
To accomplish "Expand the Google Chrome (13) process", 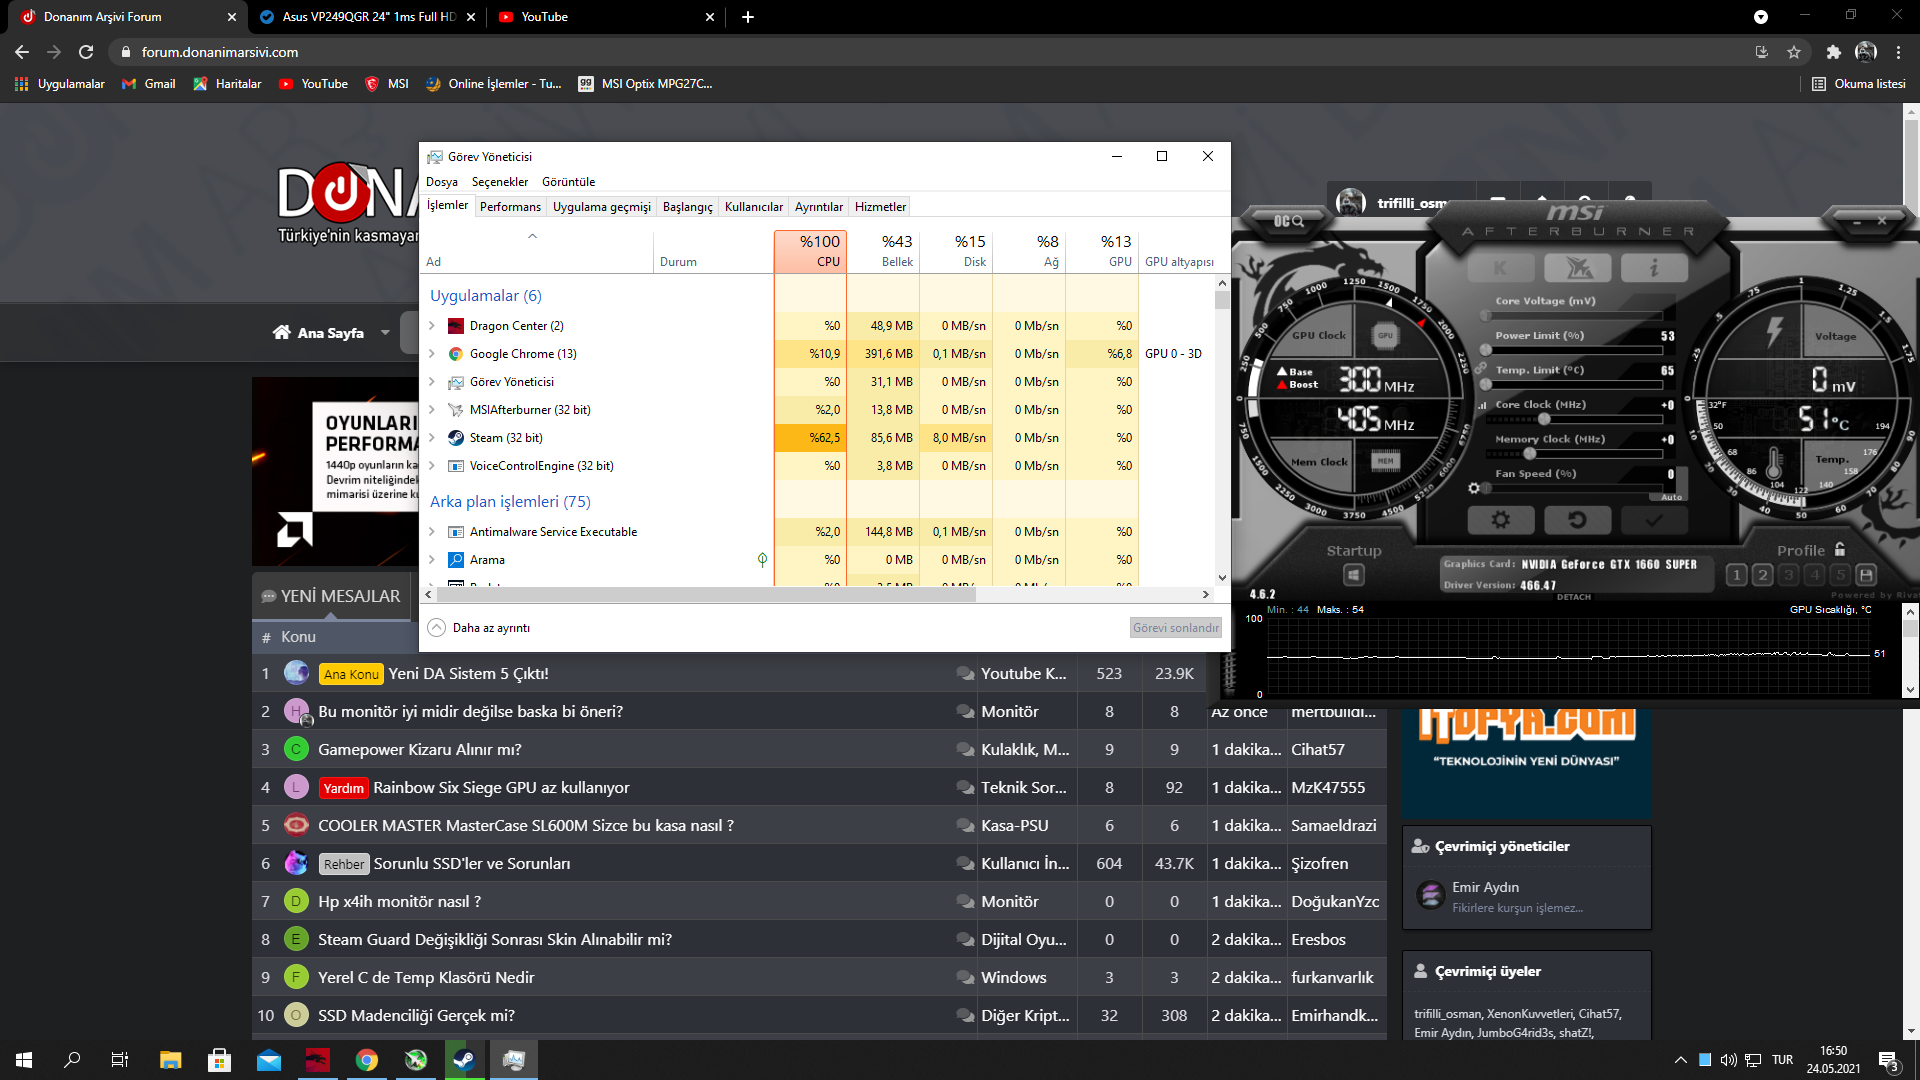I will click(432, 354).
